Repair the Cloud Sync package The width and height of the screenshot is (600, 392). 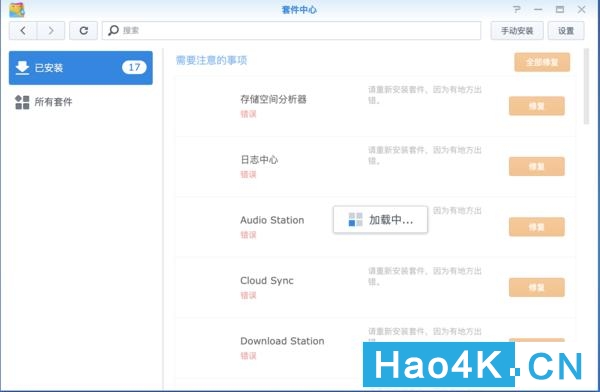[x=536, y=287]
